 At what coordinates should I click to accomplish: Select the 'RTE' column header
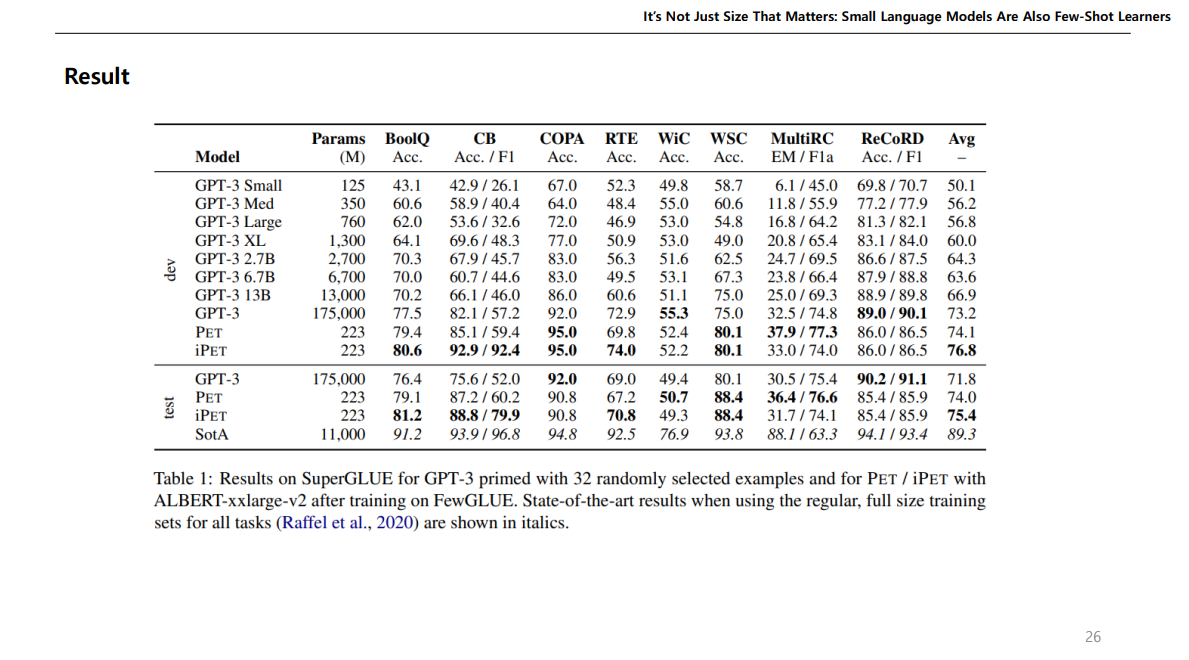pos(621,139)
